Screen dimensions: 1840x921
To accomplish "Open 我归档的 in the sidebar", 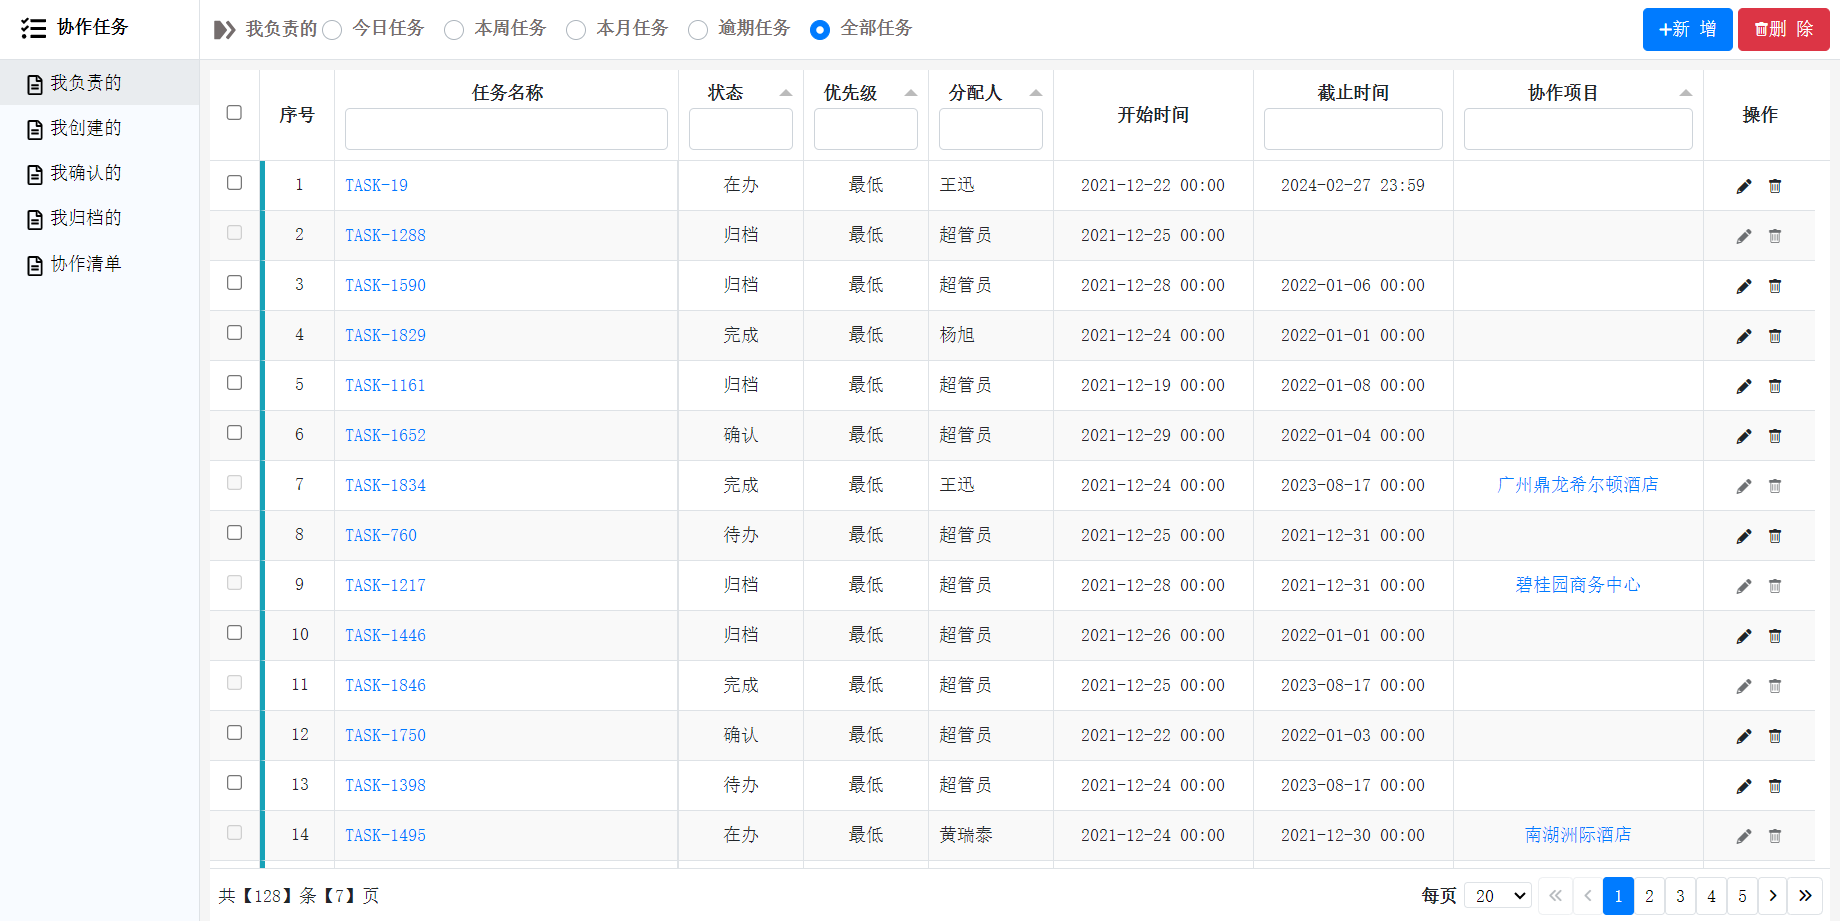I will click(x=99, y=218).
